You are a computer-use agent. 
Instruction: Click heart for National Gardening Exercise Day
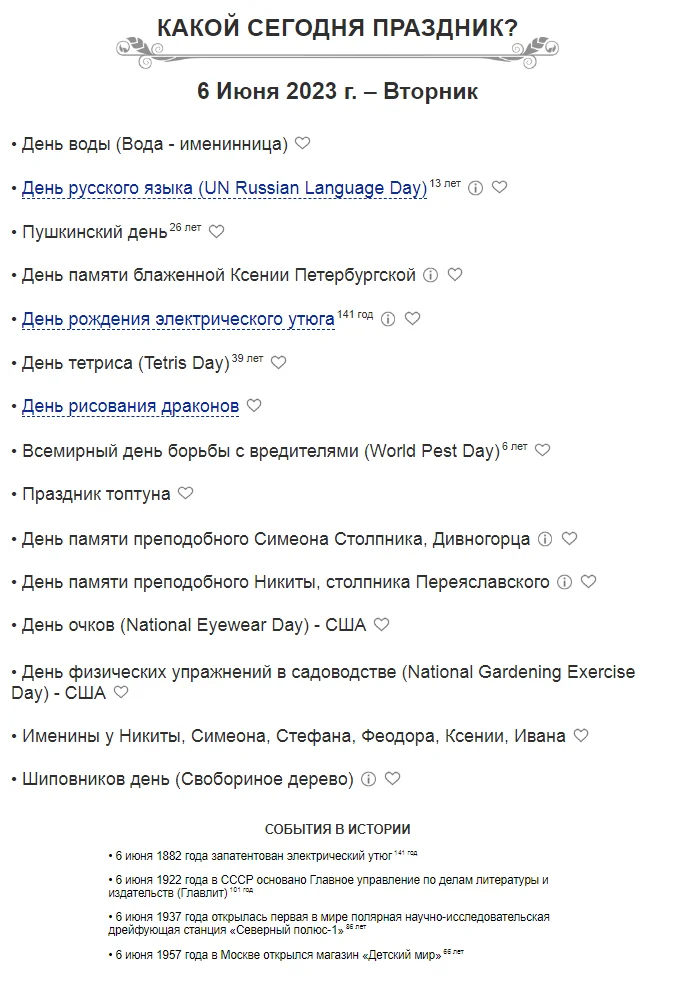coord(121,691)
